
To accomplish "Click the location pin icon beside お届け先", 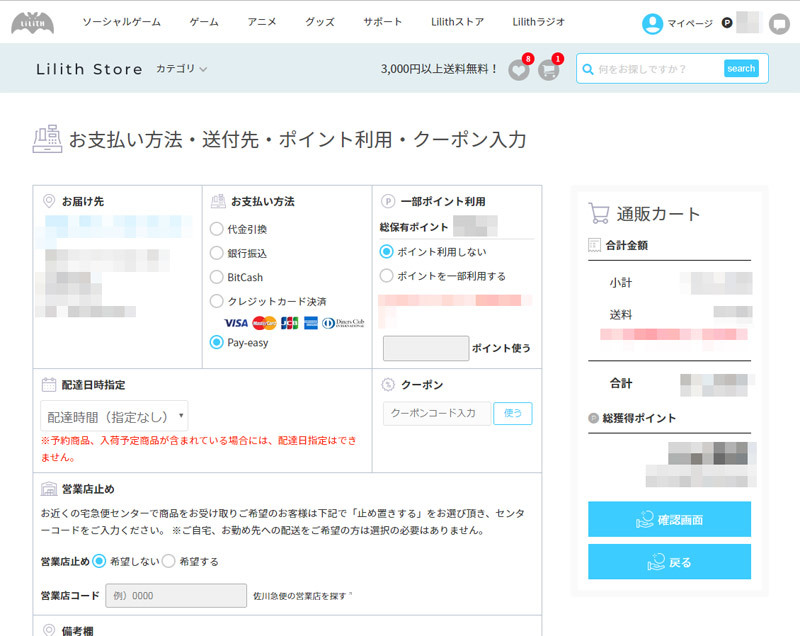I will click(x=49, y=201).
